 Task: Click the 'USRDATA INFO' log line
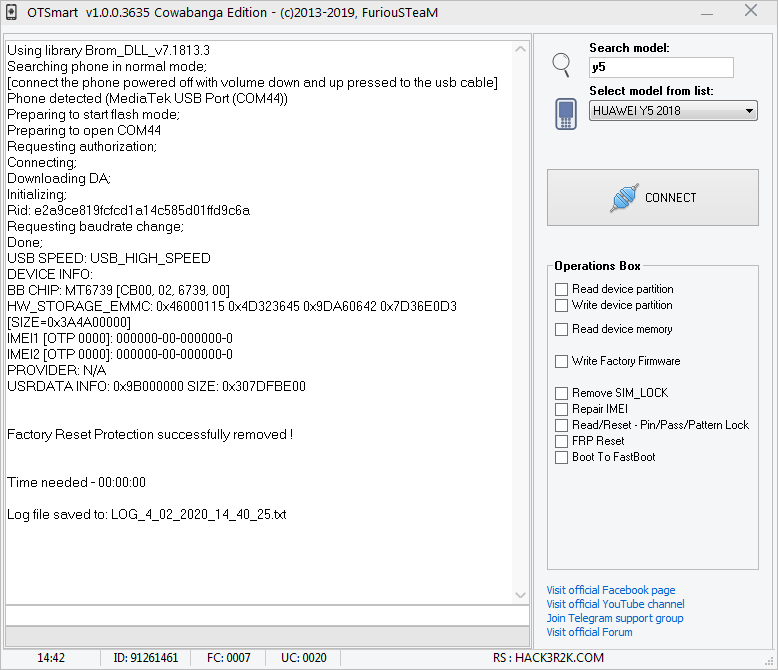click(x=156, y=387)
